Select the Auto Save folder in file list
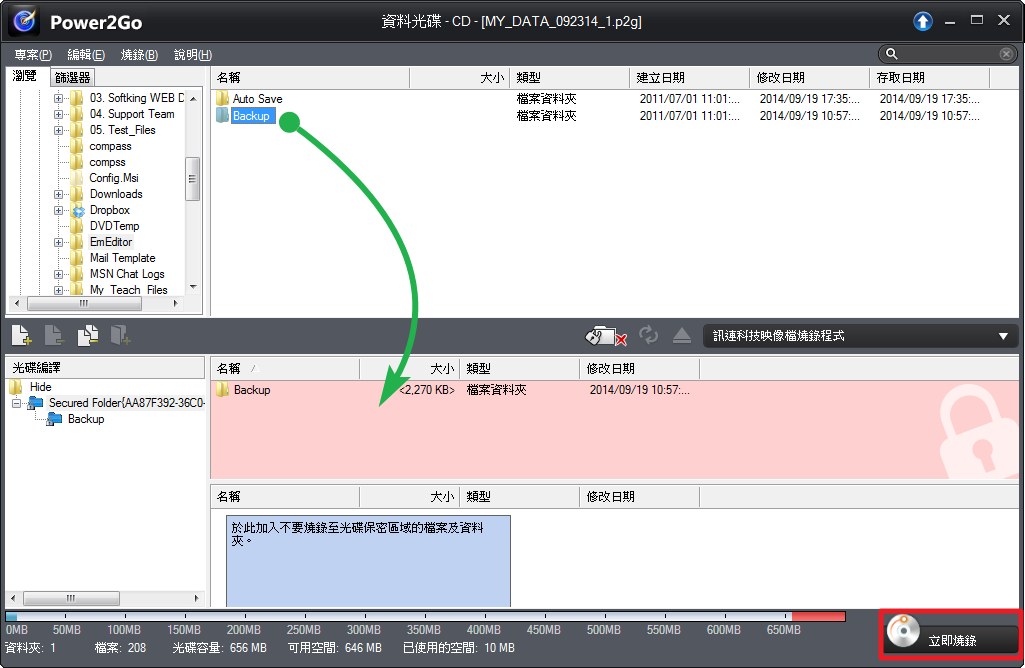Screen dimensions: 1025x668 pos(257,99)
